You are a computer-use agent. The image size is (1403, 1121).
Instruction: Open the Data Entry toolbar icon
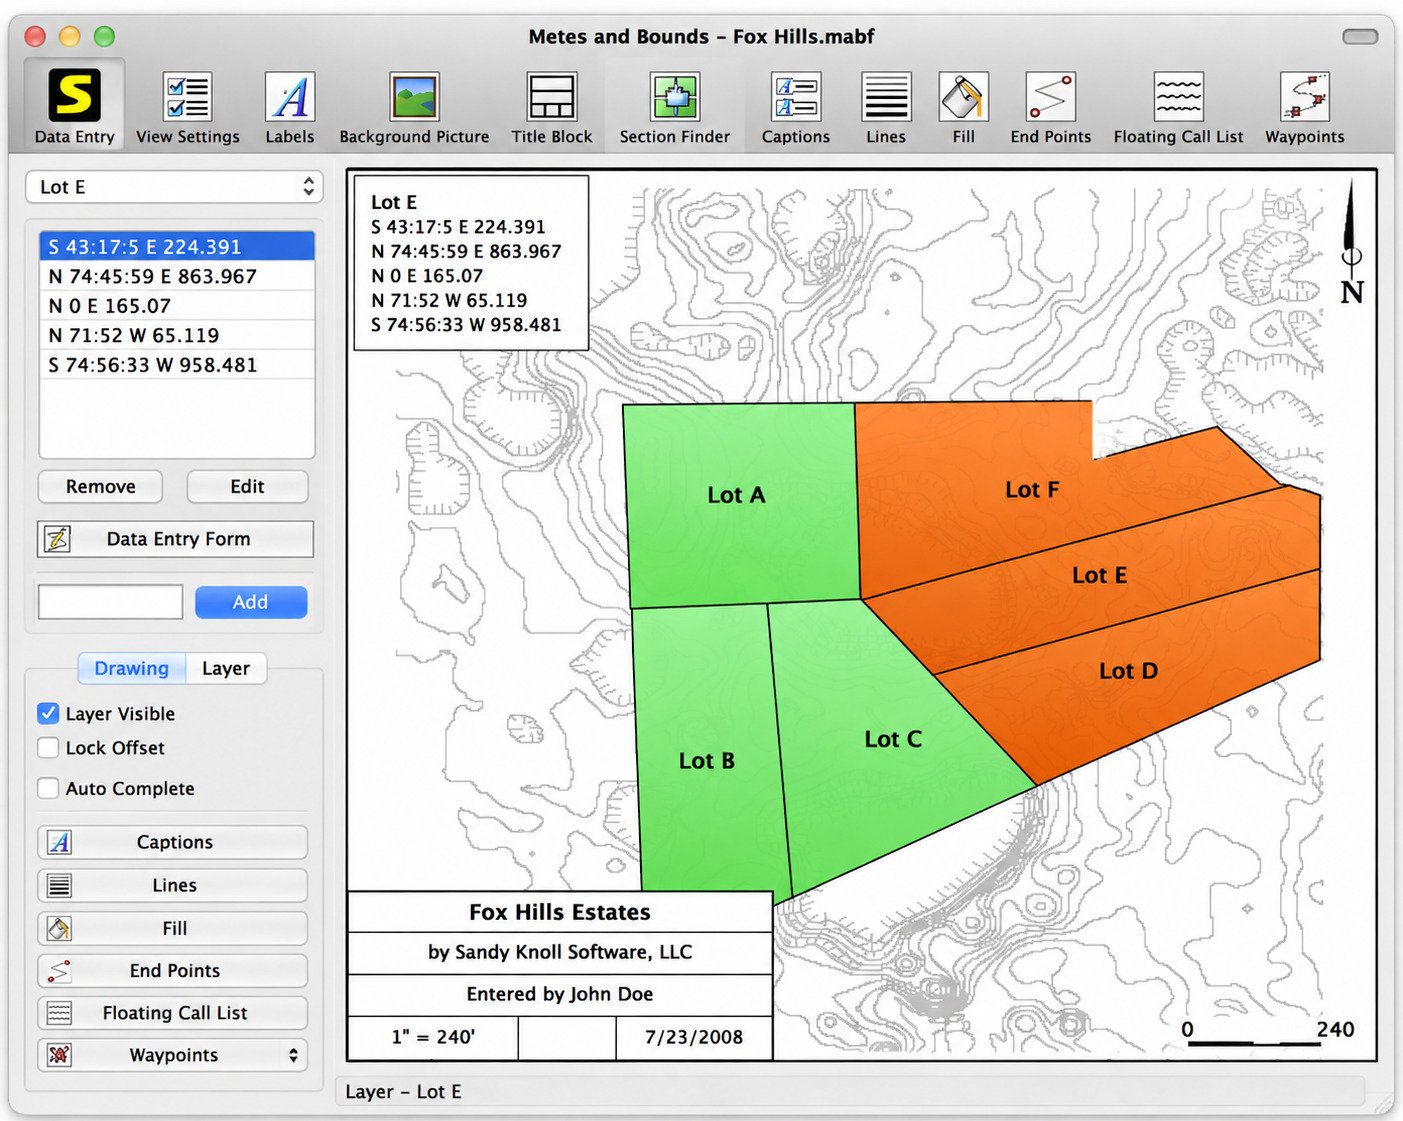(x=74, y=105)
